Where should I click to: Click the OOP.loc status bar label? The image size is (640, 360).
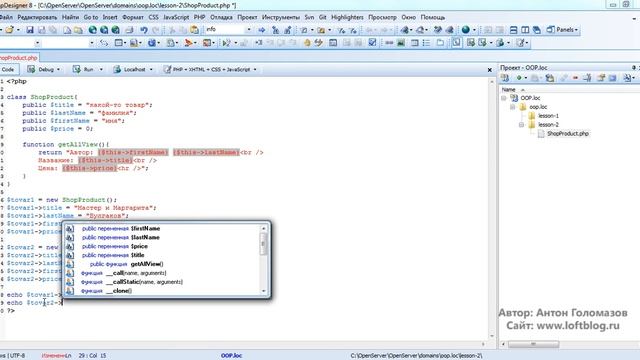(x=231, y=356)
